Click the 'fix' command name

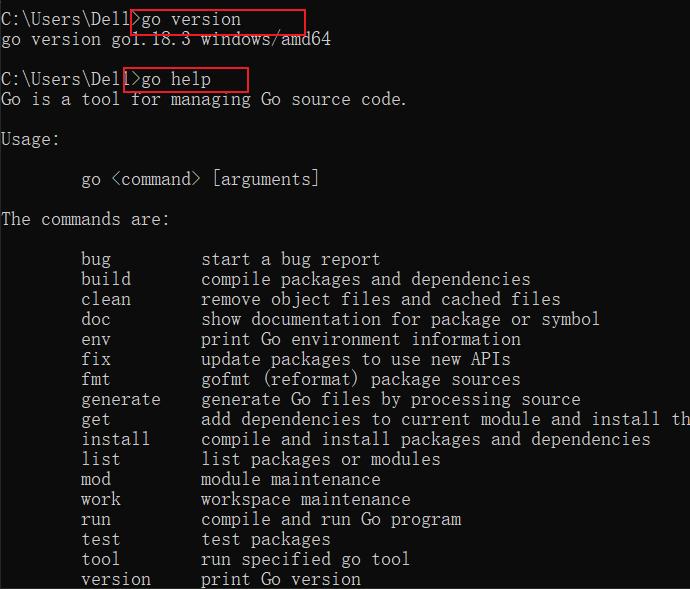pos(96,360)
